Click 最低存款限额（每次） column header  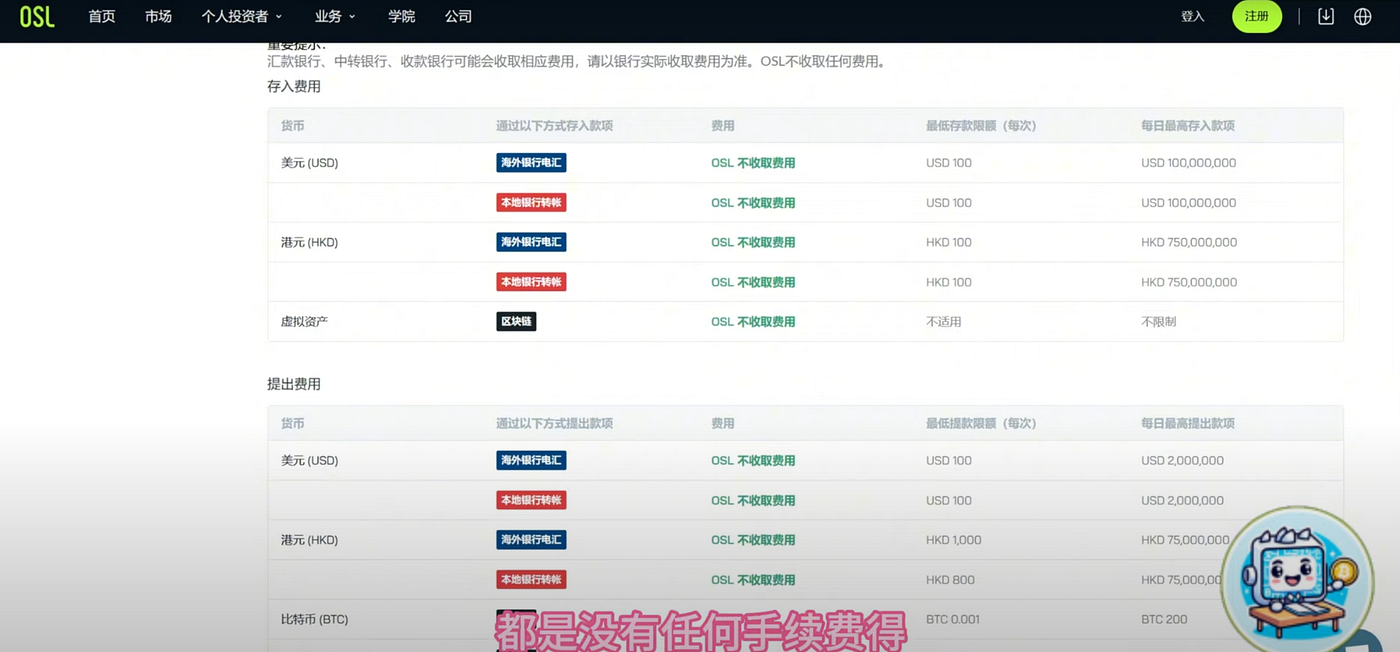tap(981, 126)
